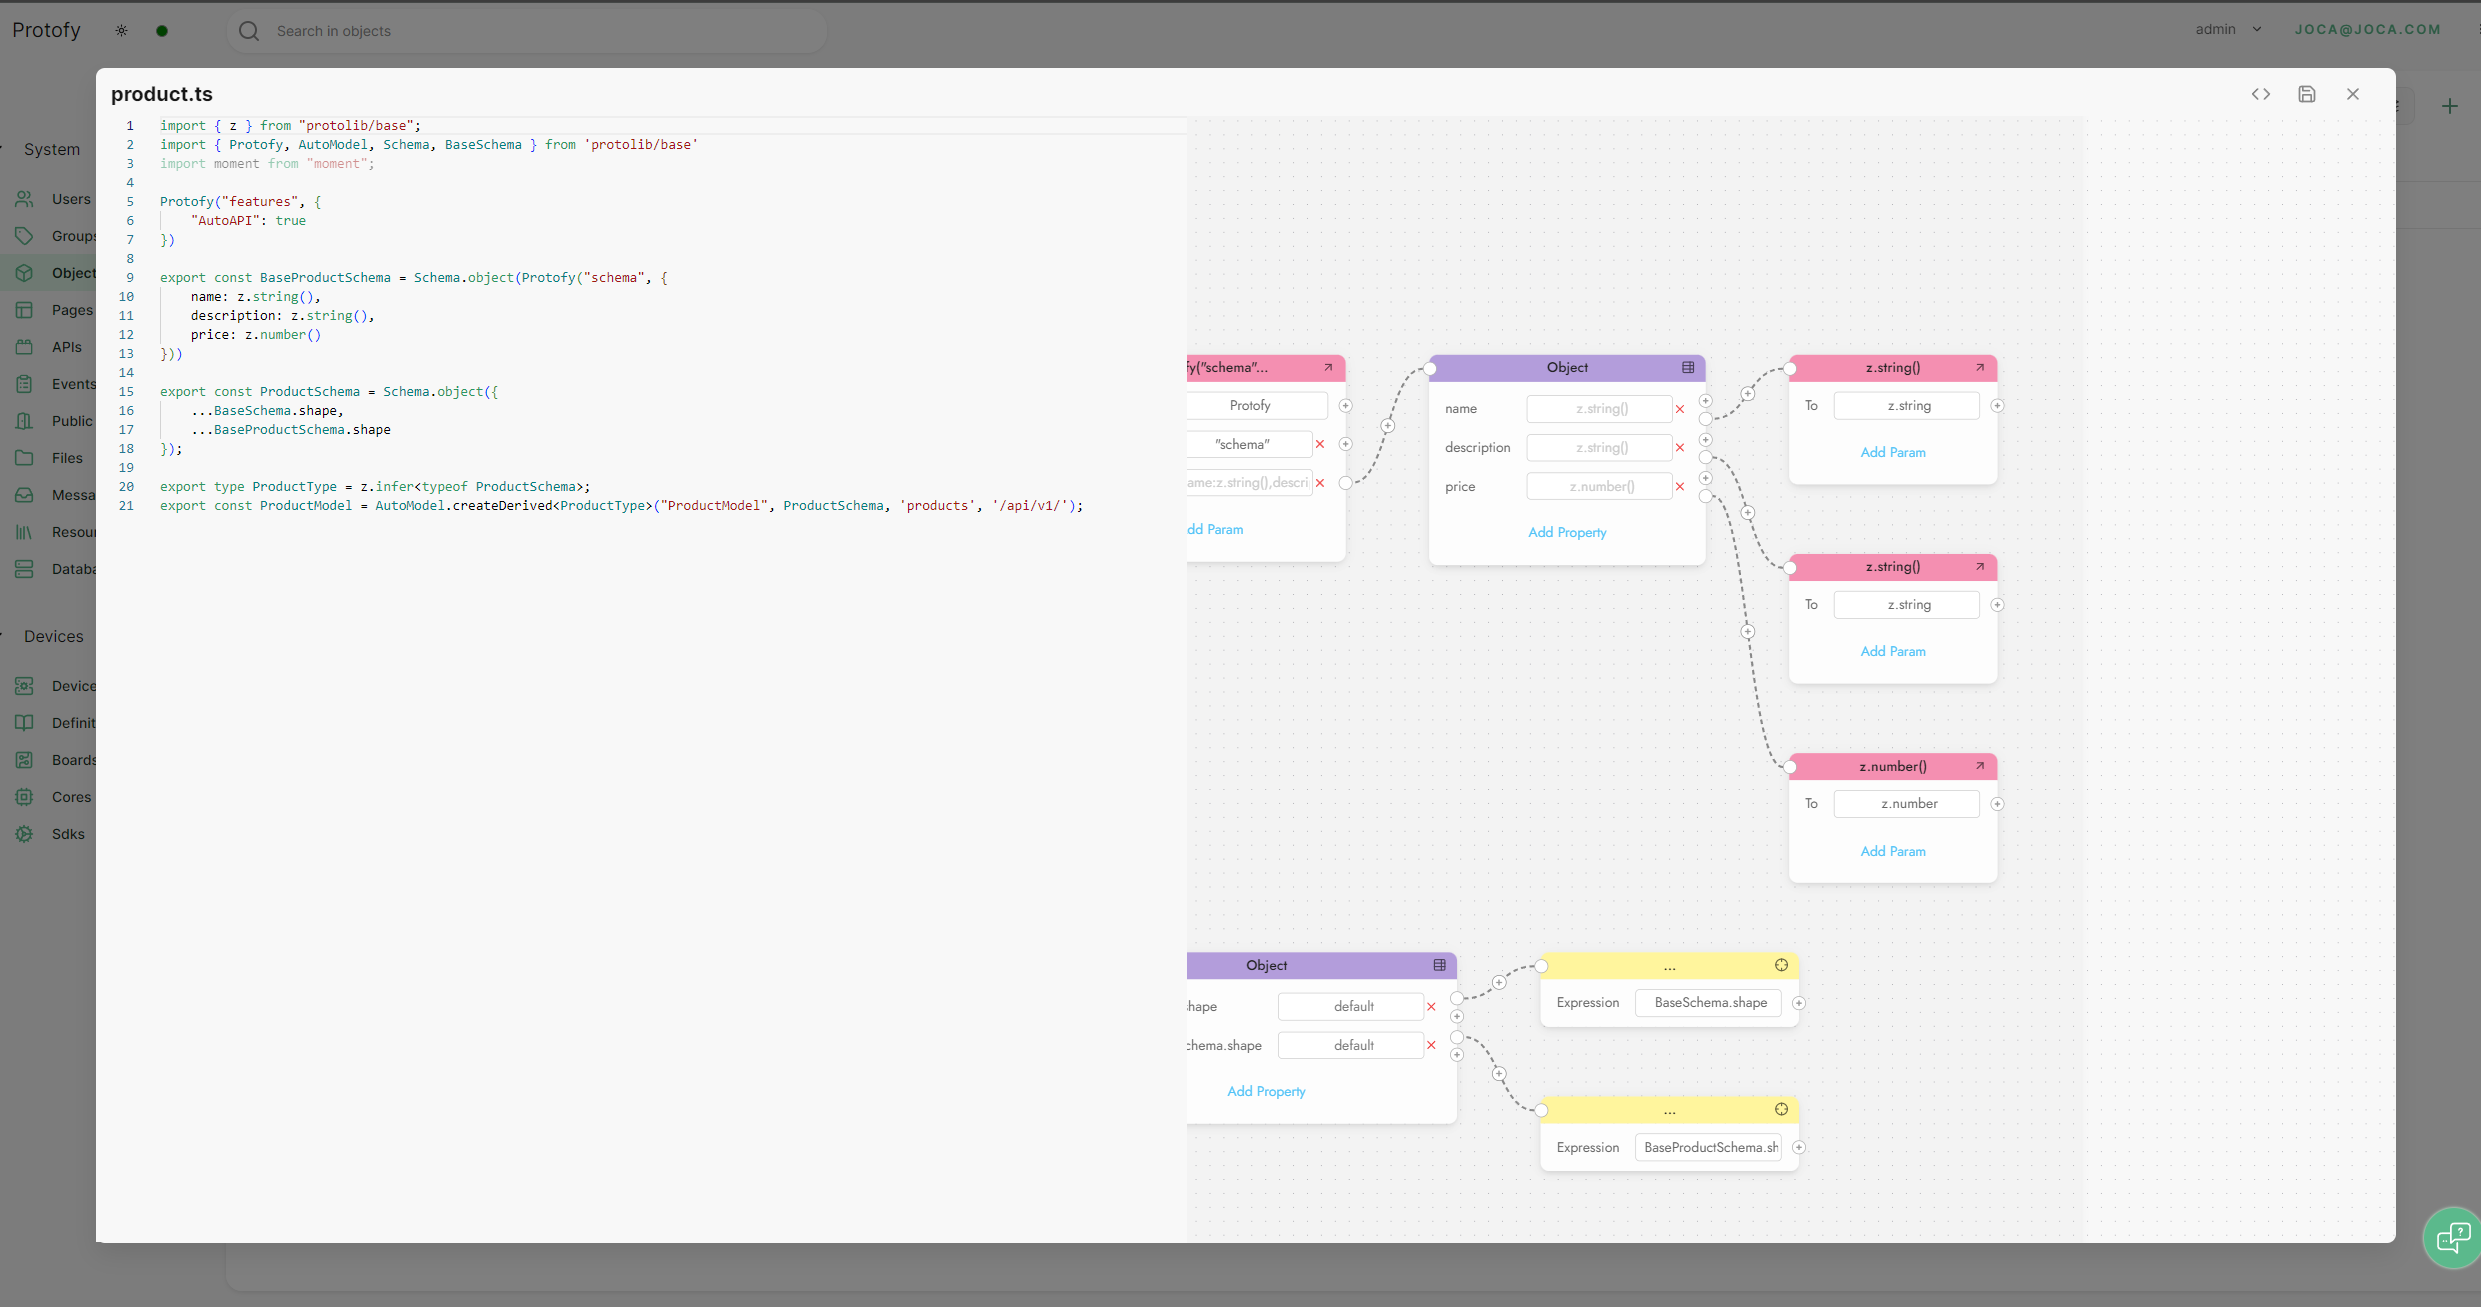Click table icon on lower Object node

pyautogui.click(x=1439, y=965)
